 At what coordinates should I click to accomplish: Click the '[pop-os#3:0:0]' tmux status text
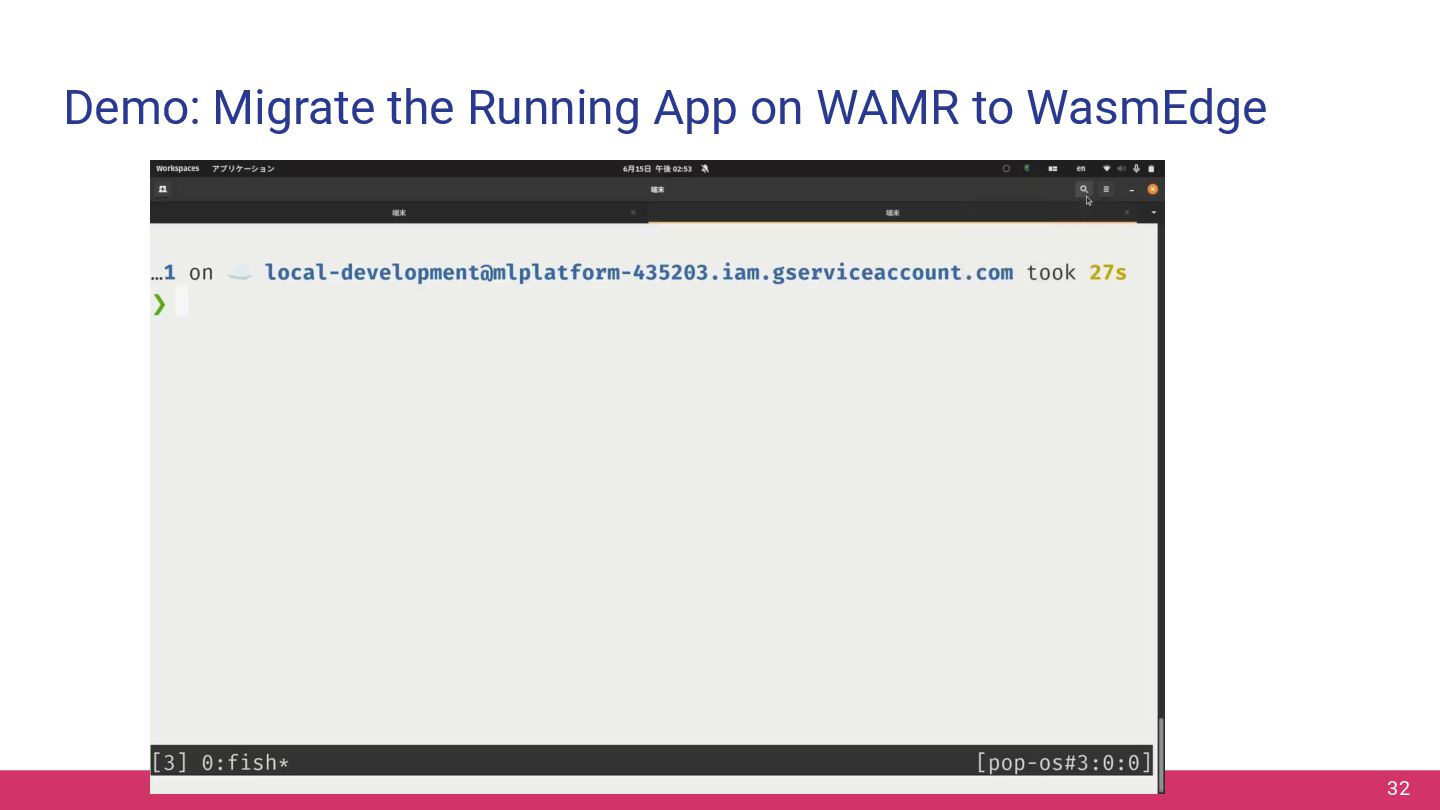(1064, 763)
